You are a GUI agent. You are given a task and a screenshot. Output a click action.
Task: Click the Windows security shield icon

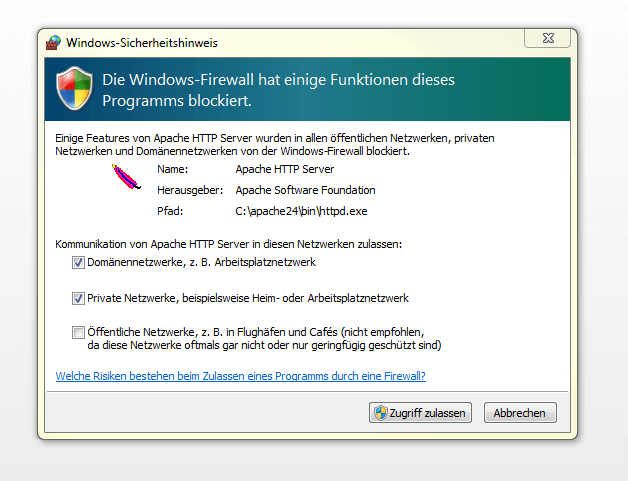[74, 88]
